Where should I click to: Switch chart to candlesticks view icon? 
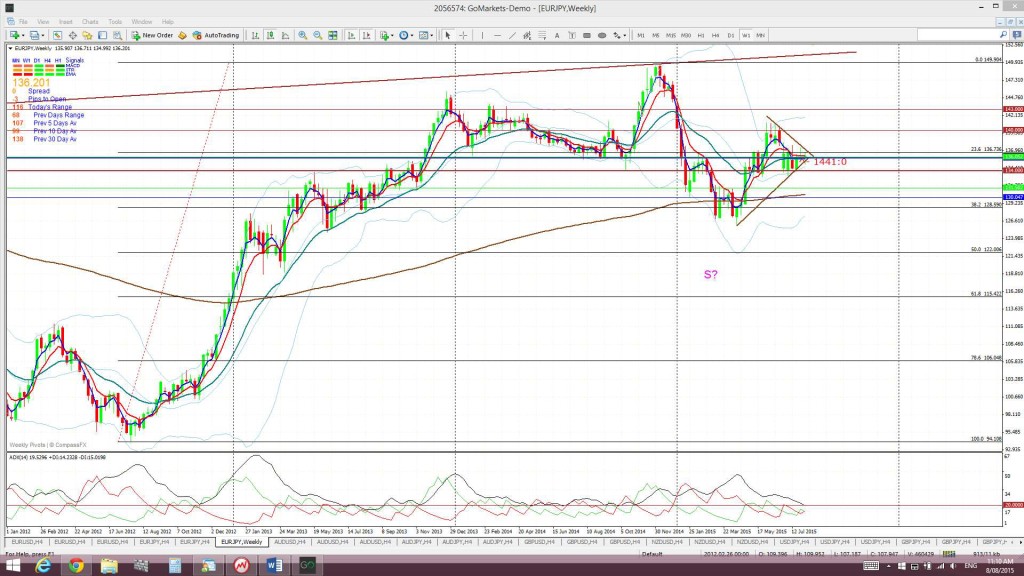coord(270,35)
